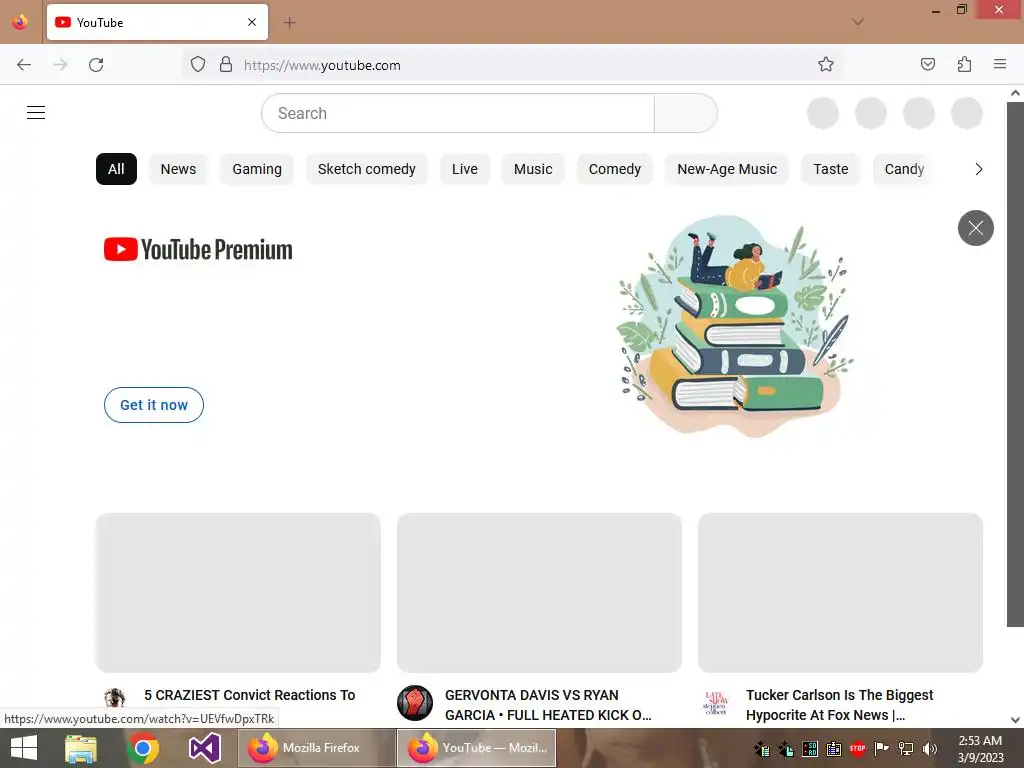Viewport: 1024px width, 768px height.
Task: Click the YouTube Premium logo
Action: pyautogui.click(x=198, y=249)
